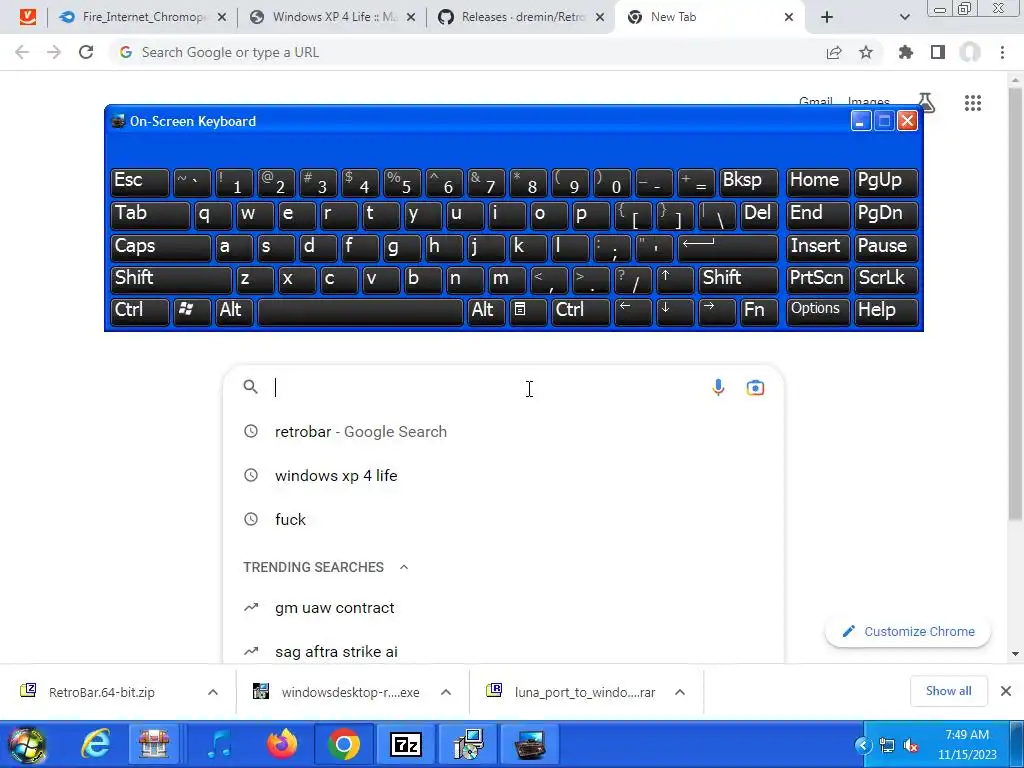Open the tab search dropdown arrow
This screenshot has height=768, width=1024.
coord(904,17)
